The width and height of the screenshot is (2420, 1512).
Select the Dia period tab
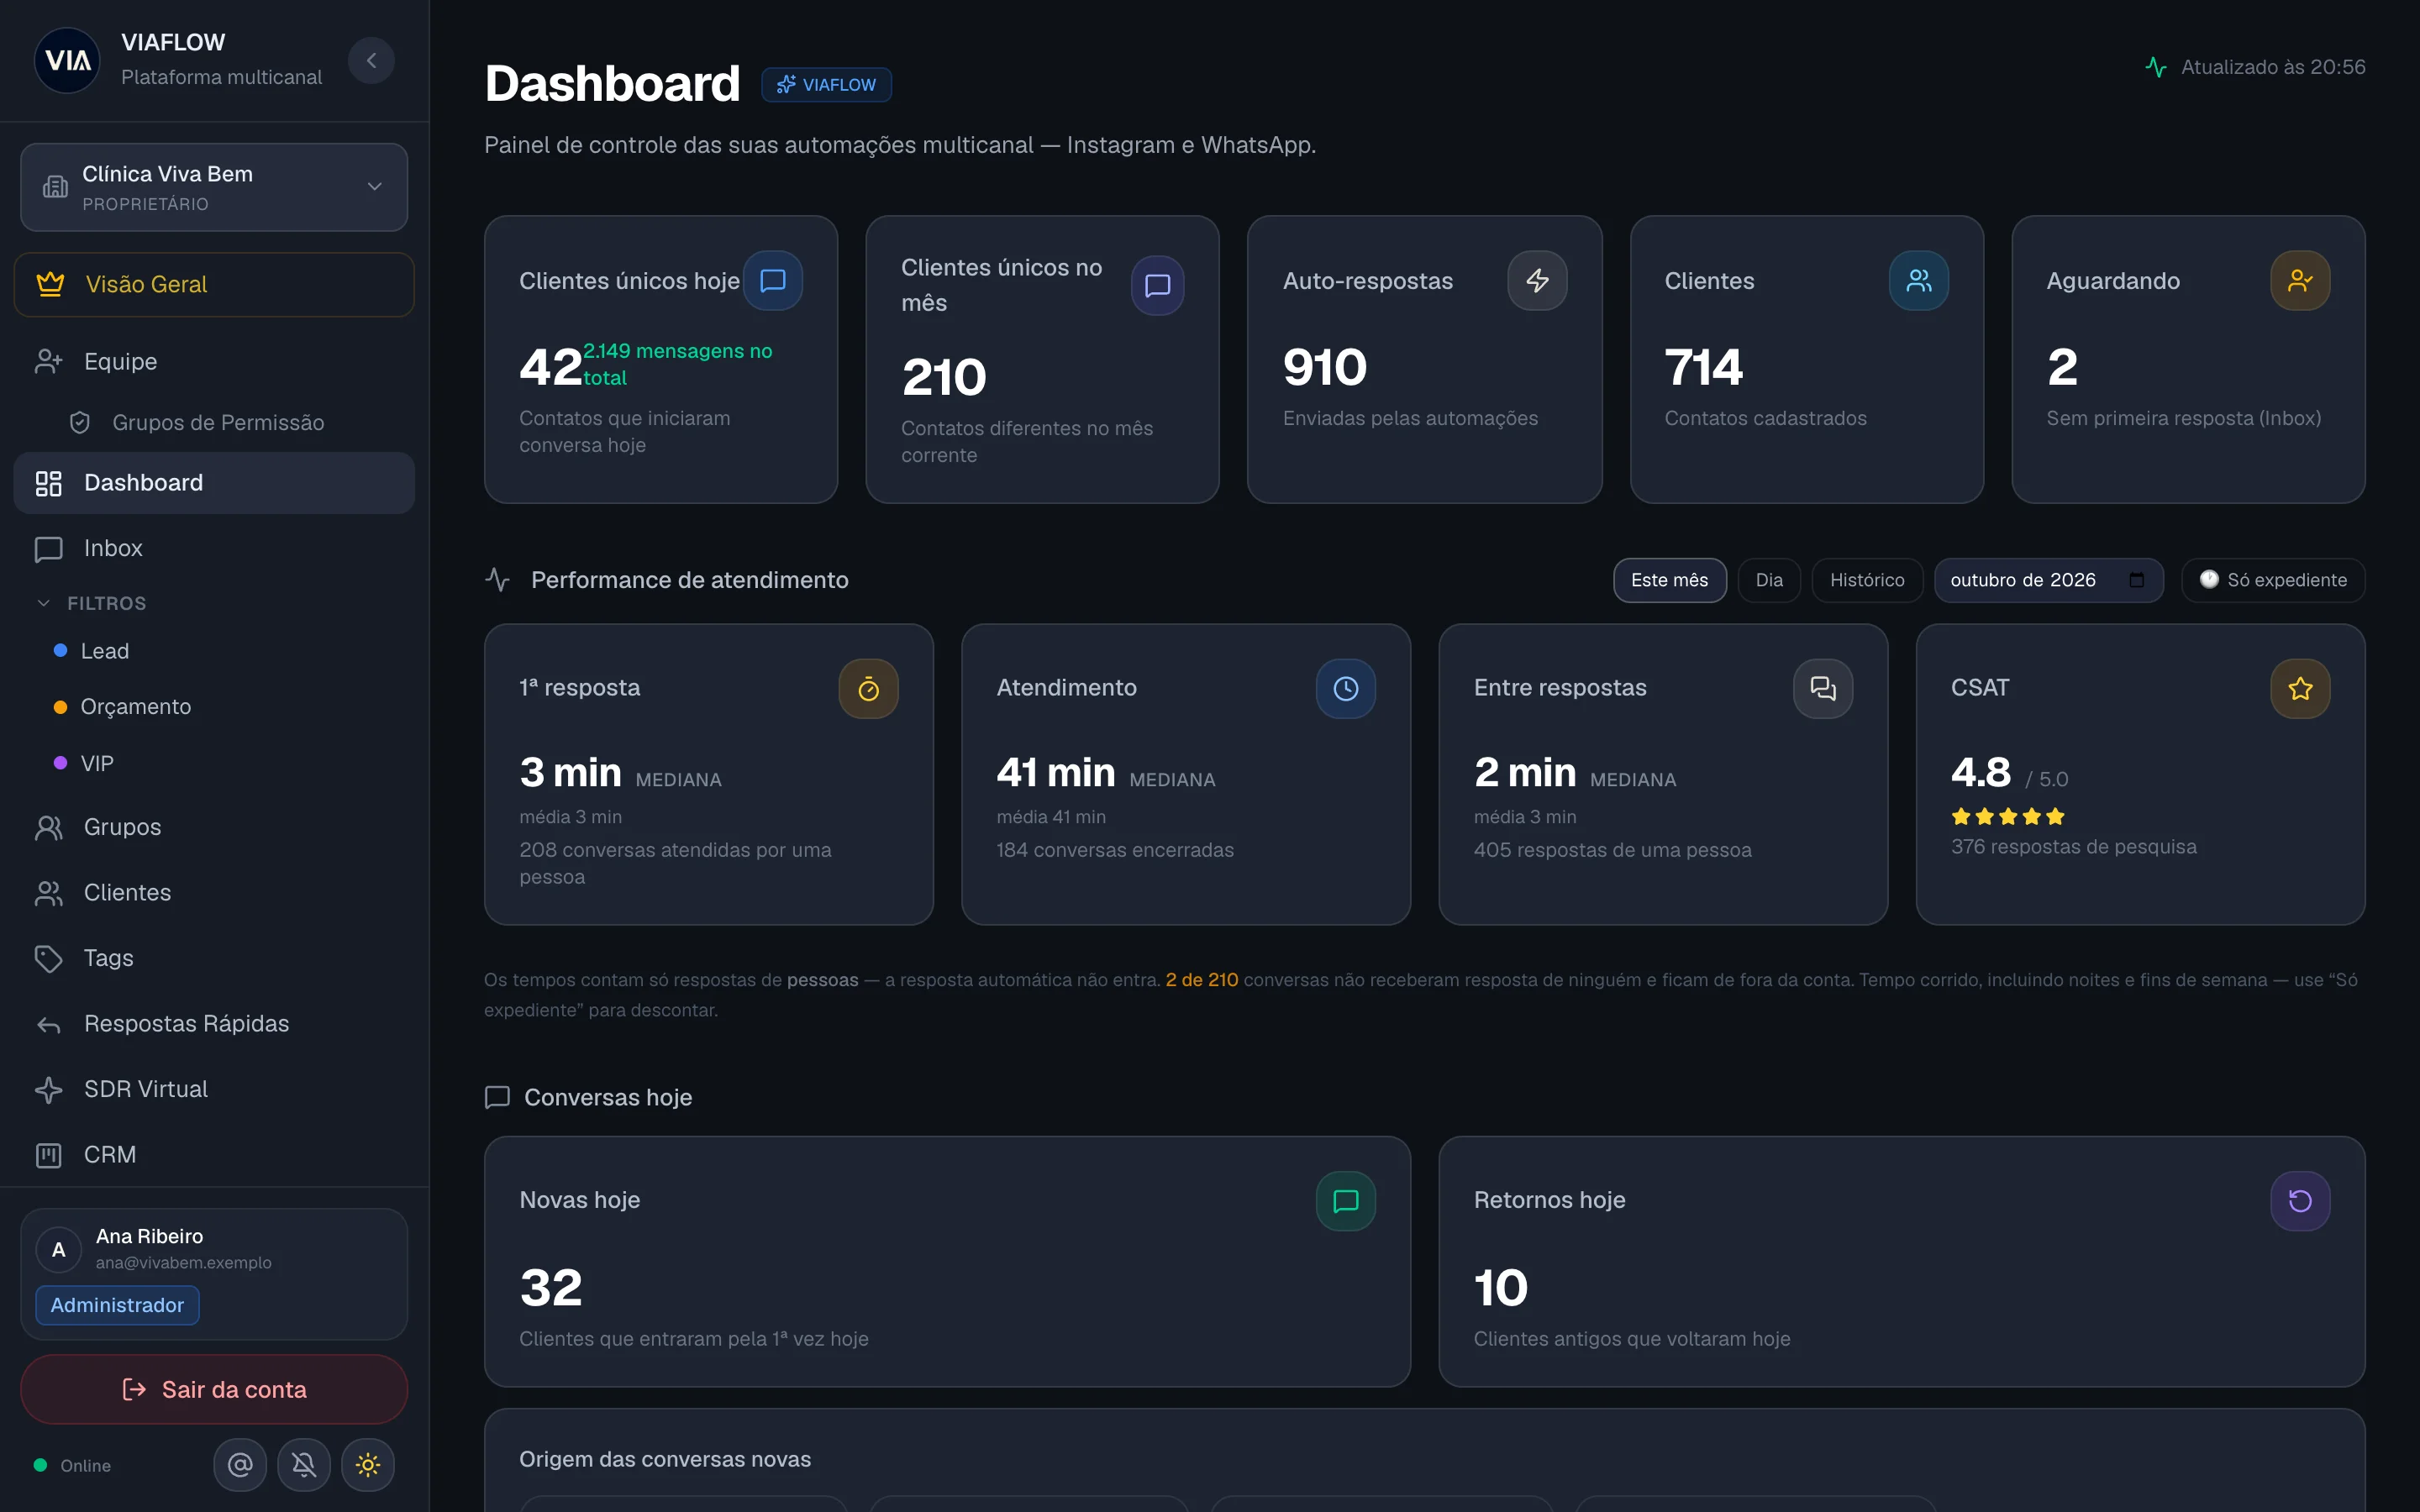coord(1769,581)
